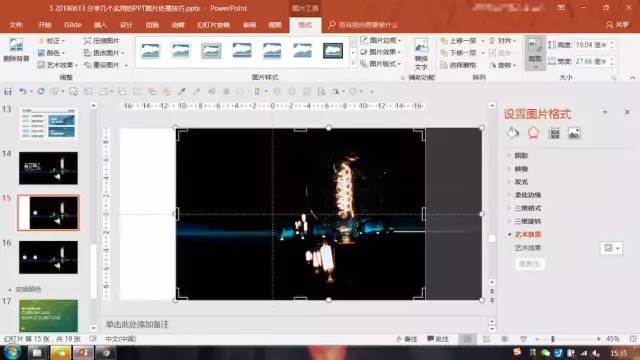Viewport: 640px width, 360px height.
Task: Click the Save icon in quick access toolbar
Action: click(8, 91)
